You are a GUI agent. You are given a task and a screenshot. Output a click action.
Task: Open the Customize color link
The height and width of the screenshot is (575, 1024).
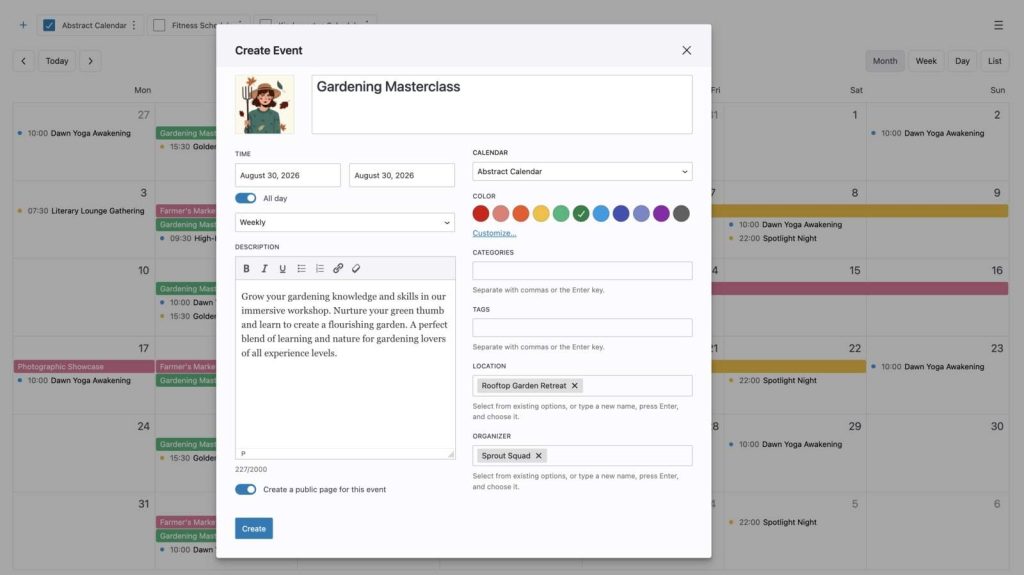pos(494,233)
